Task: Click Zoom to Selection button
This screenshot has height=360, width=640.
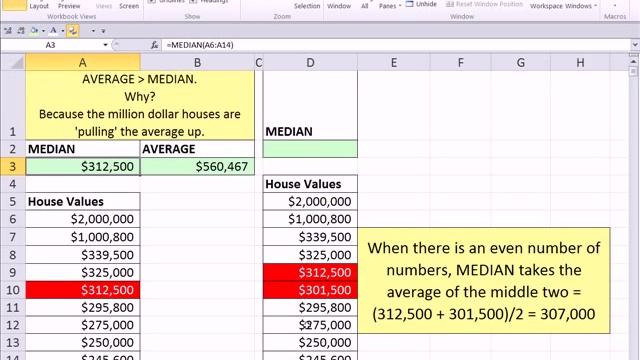Action: tap(307, 6)
